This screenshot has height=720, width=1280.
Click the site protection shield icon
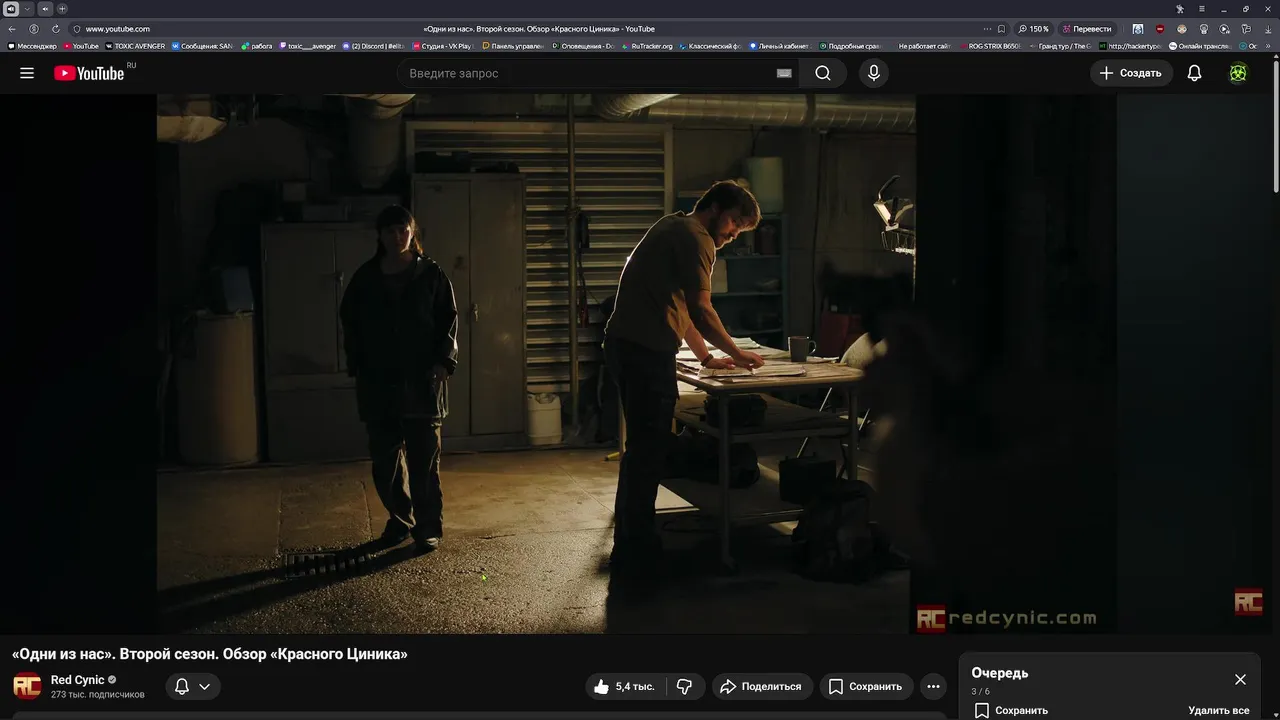(77, 29)
